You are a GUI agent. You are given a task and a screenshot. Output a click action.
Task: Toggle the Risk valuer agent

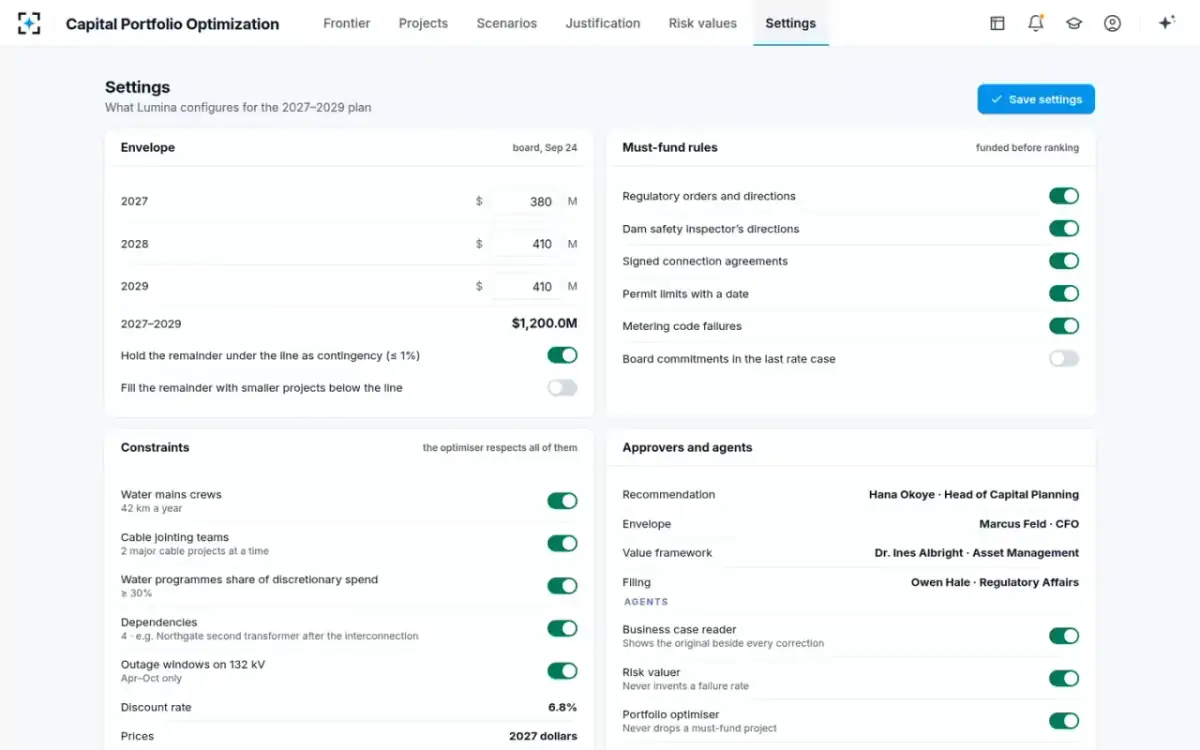click(x=1064, y=679)
